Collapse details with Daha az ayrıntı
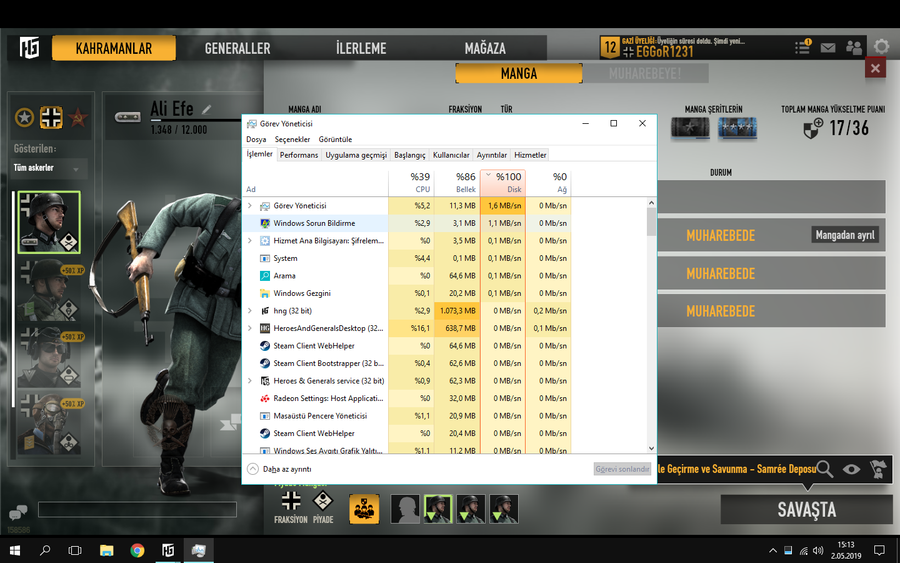 280,469
